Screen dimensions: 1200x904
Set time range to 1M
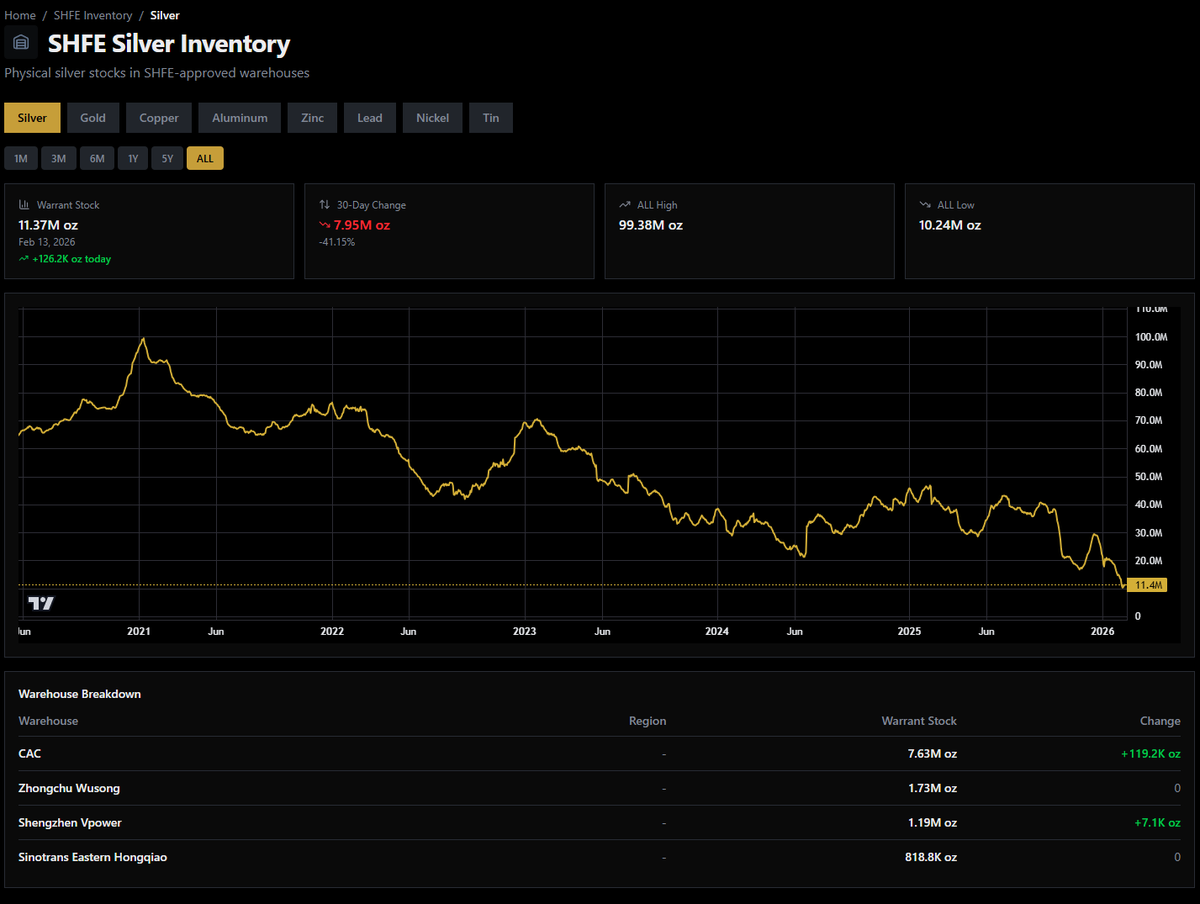click(x=20, y=158)
